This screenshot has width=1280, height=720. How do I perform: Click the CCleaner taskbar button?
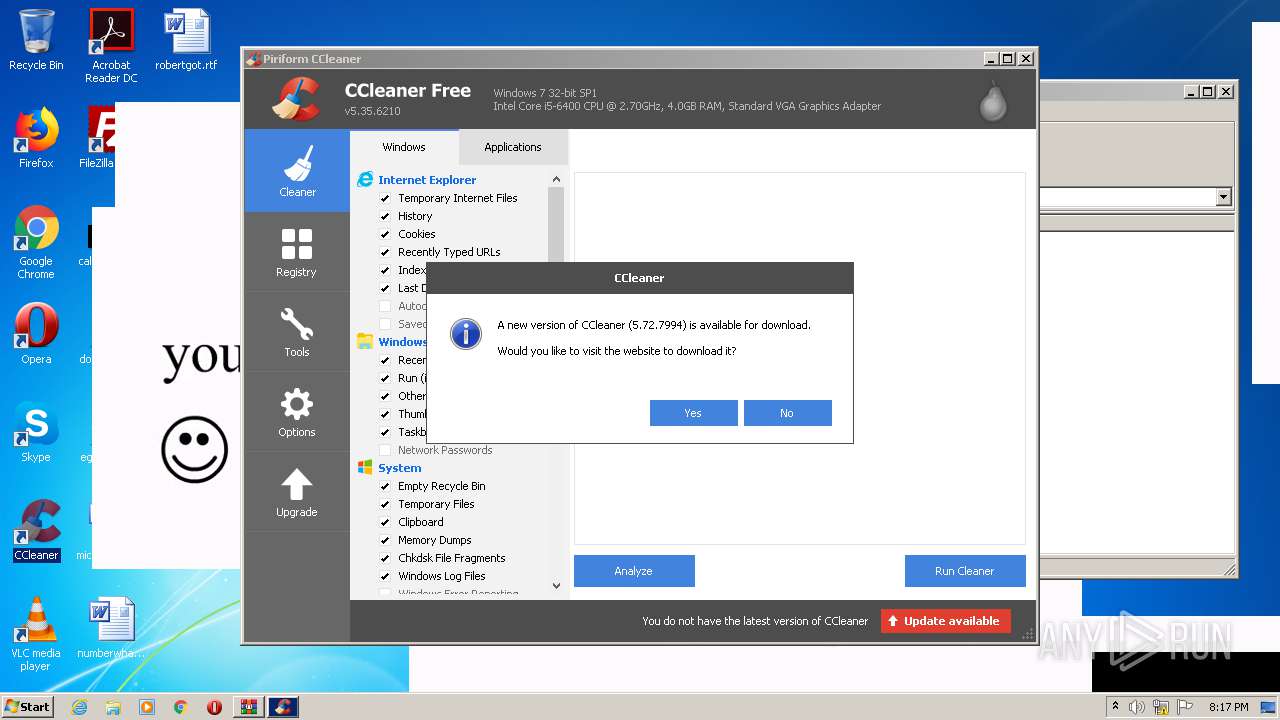click(283, 707)
